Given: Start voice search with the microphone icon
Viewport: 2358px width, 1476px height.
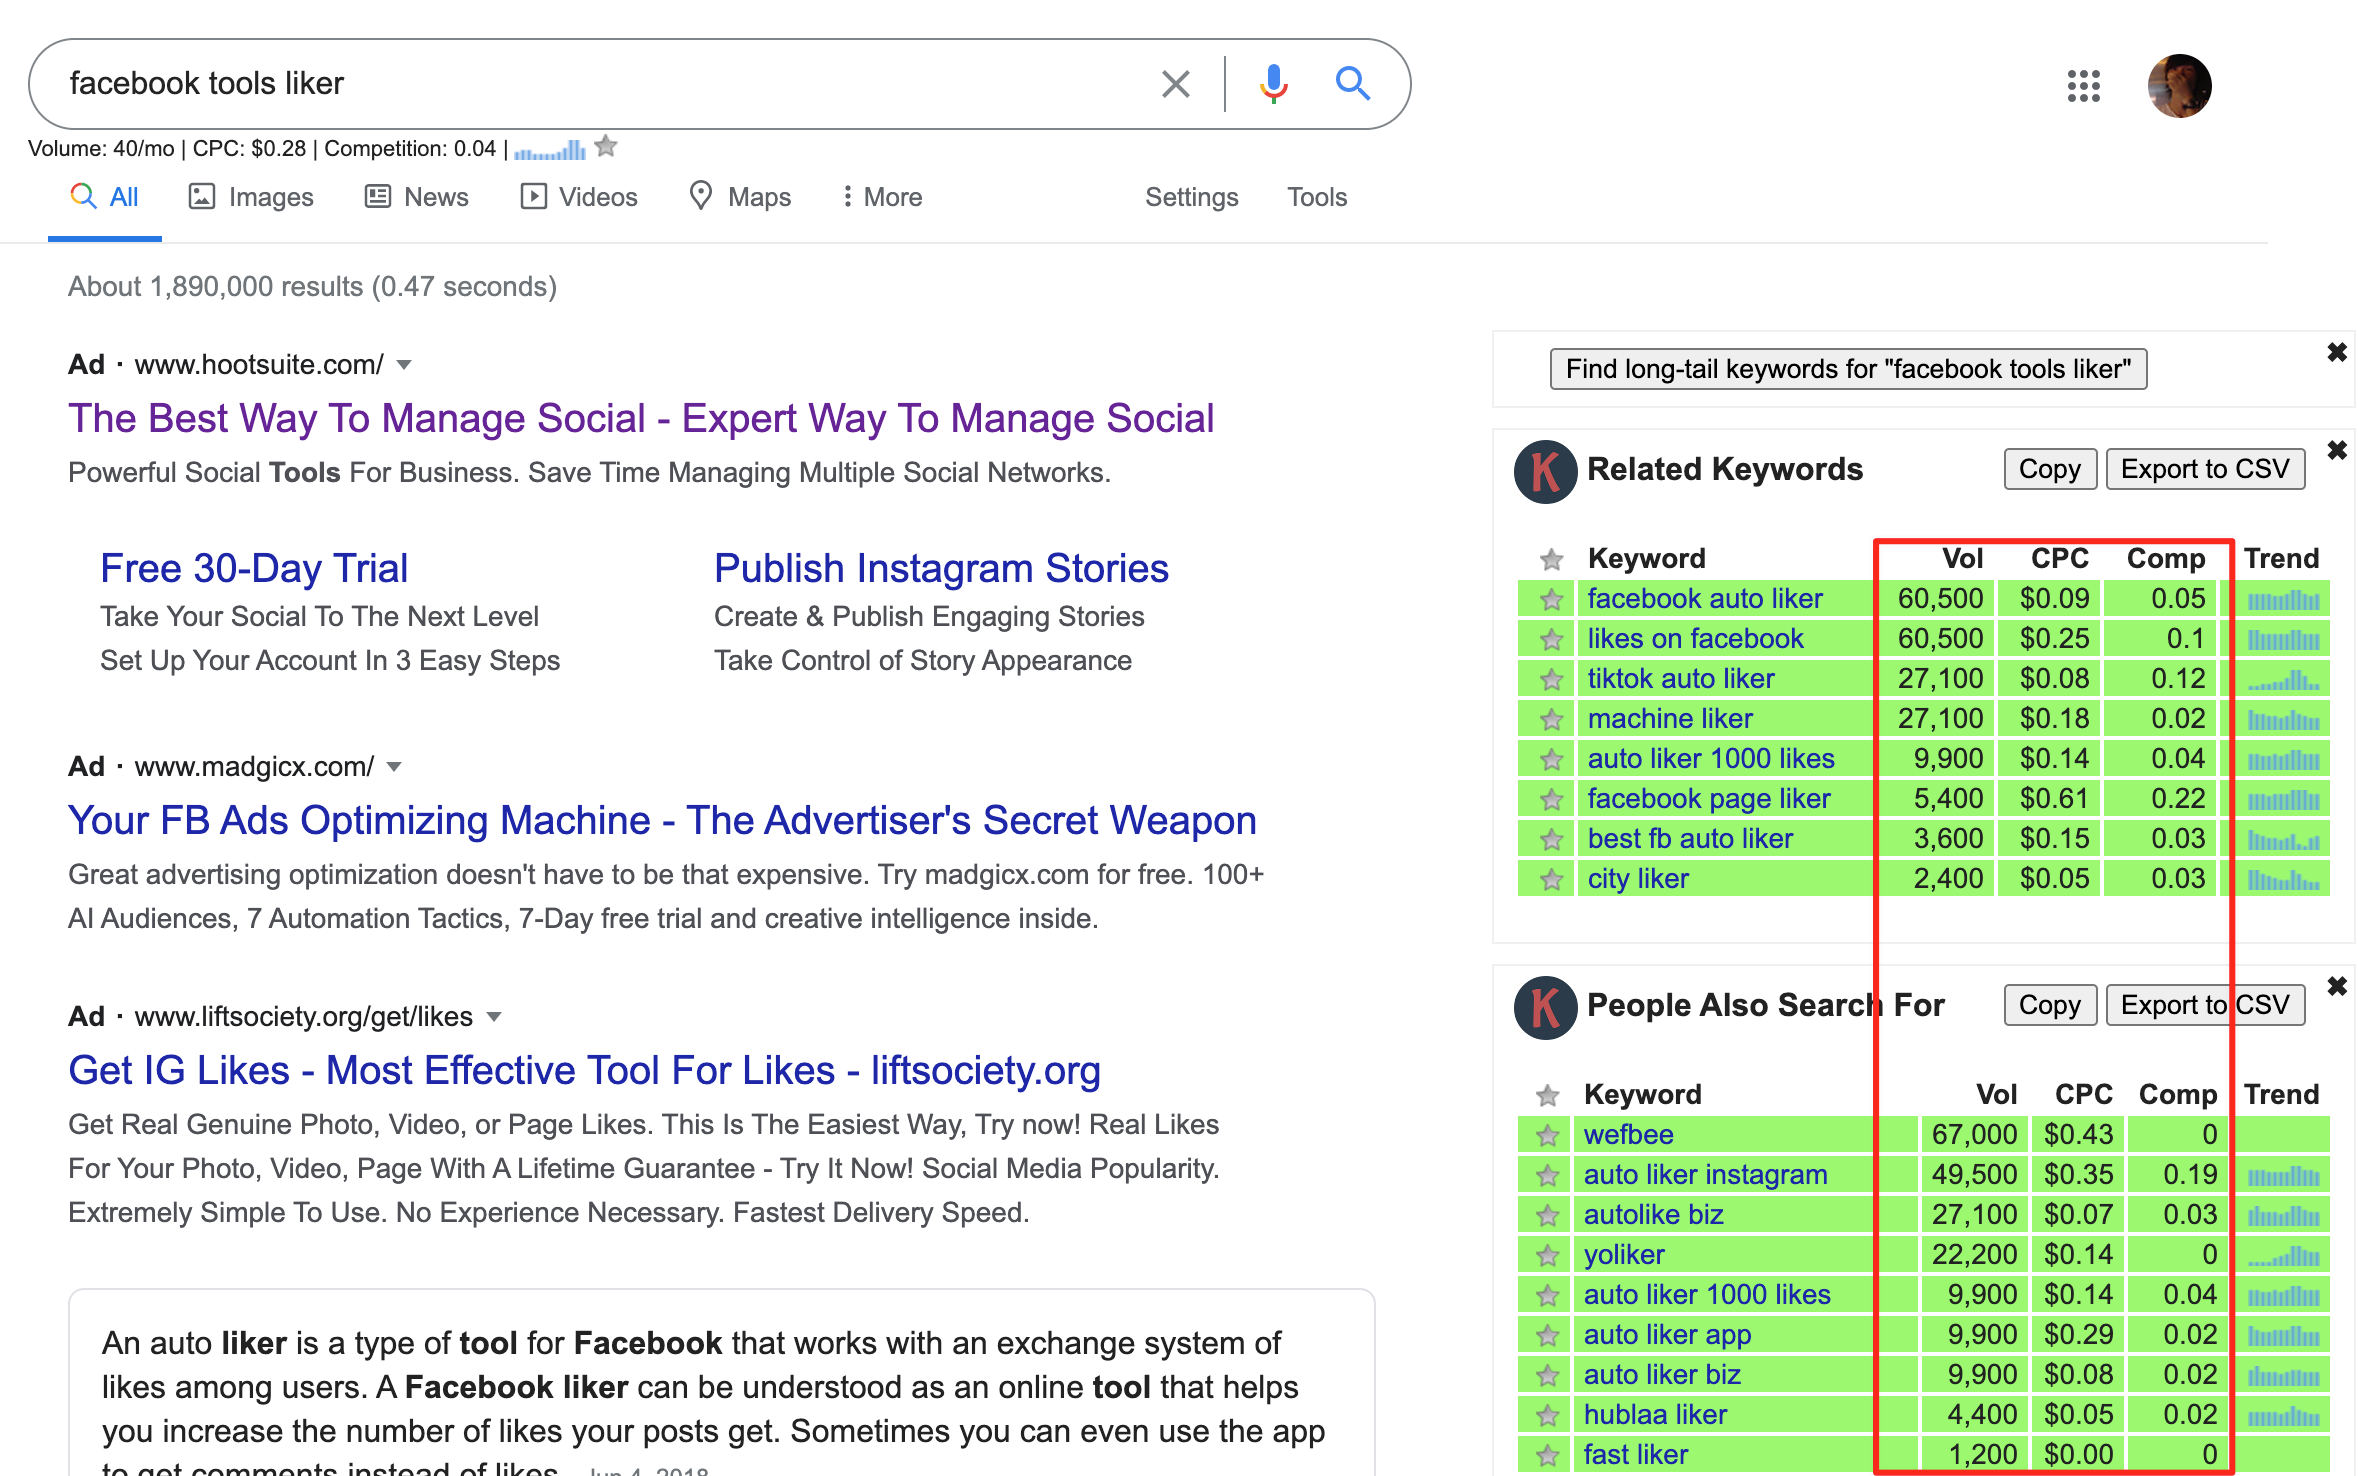Looking at the screenshot, I should 1273,84.
